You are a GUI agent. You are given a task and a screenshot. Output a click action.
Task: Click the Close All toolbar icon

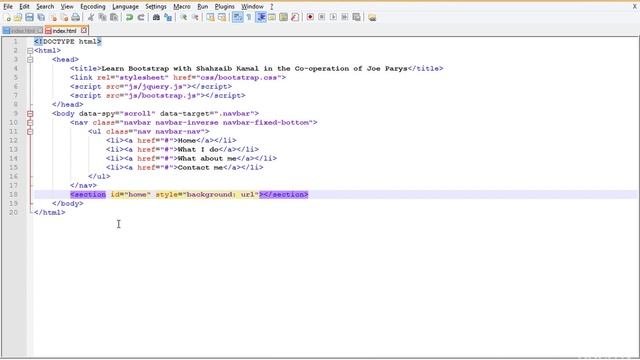tap(64, 17)
